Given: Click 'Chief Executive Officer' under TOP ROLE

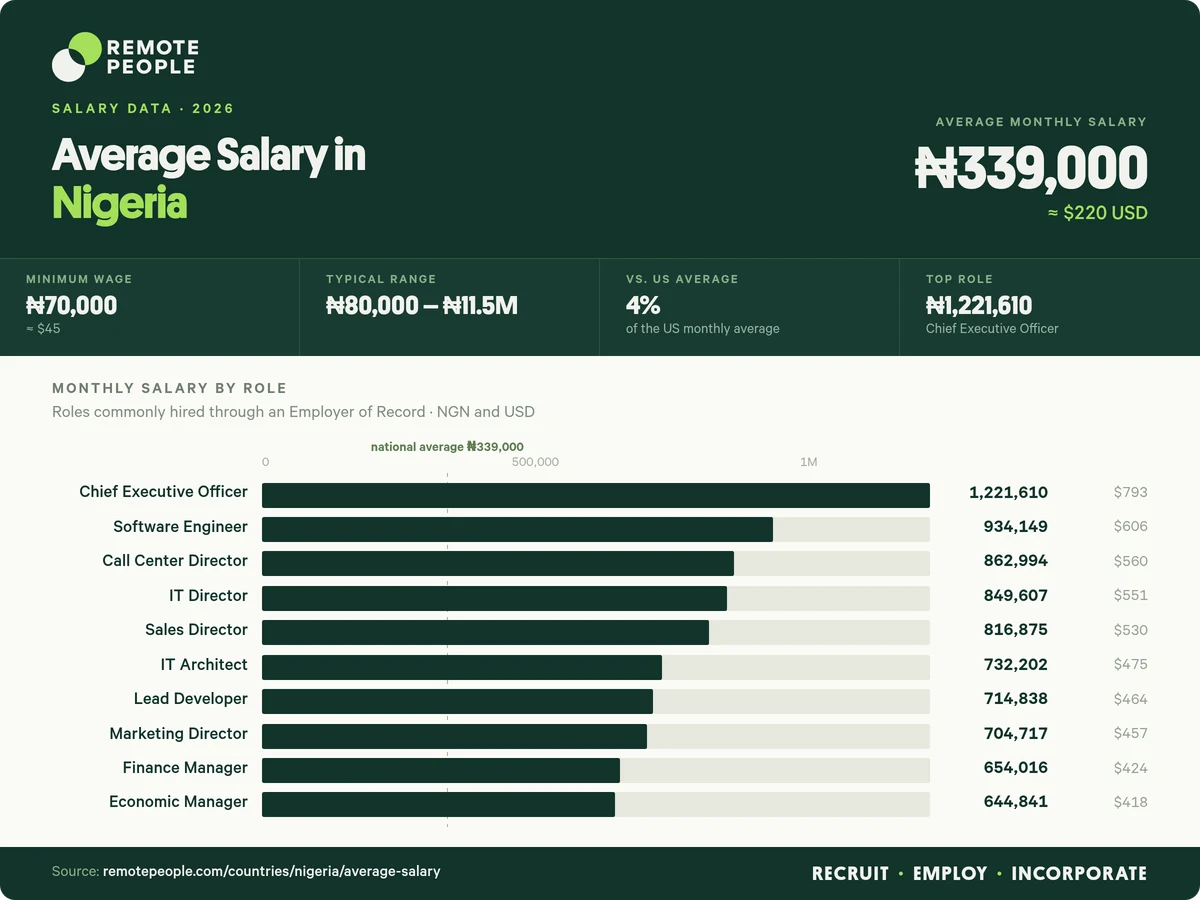Looking at the screenshot, I should click(992, 328).
